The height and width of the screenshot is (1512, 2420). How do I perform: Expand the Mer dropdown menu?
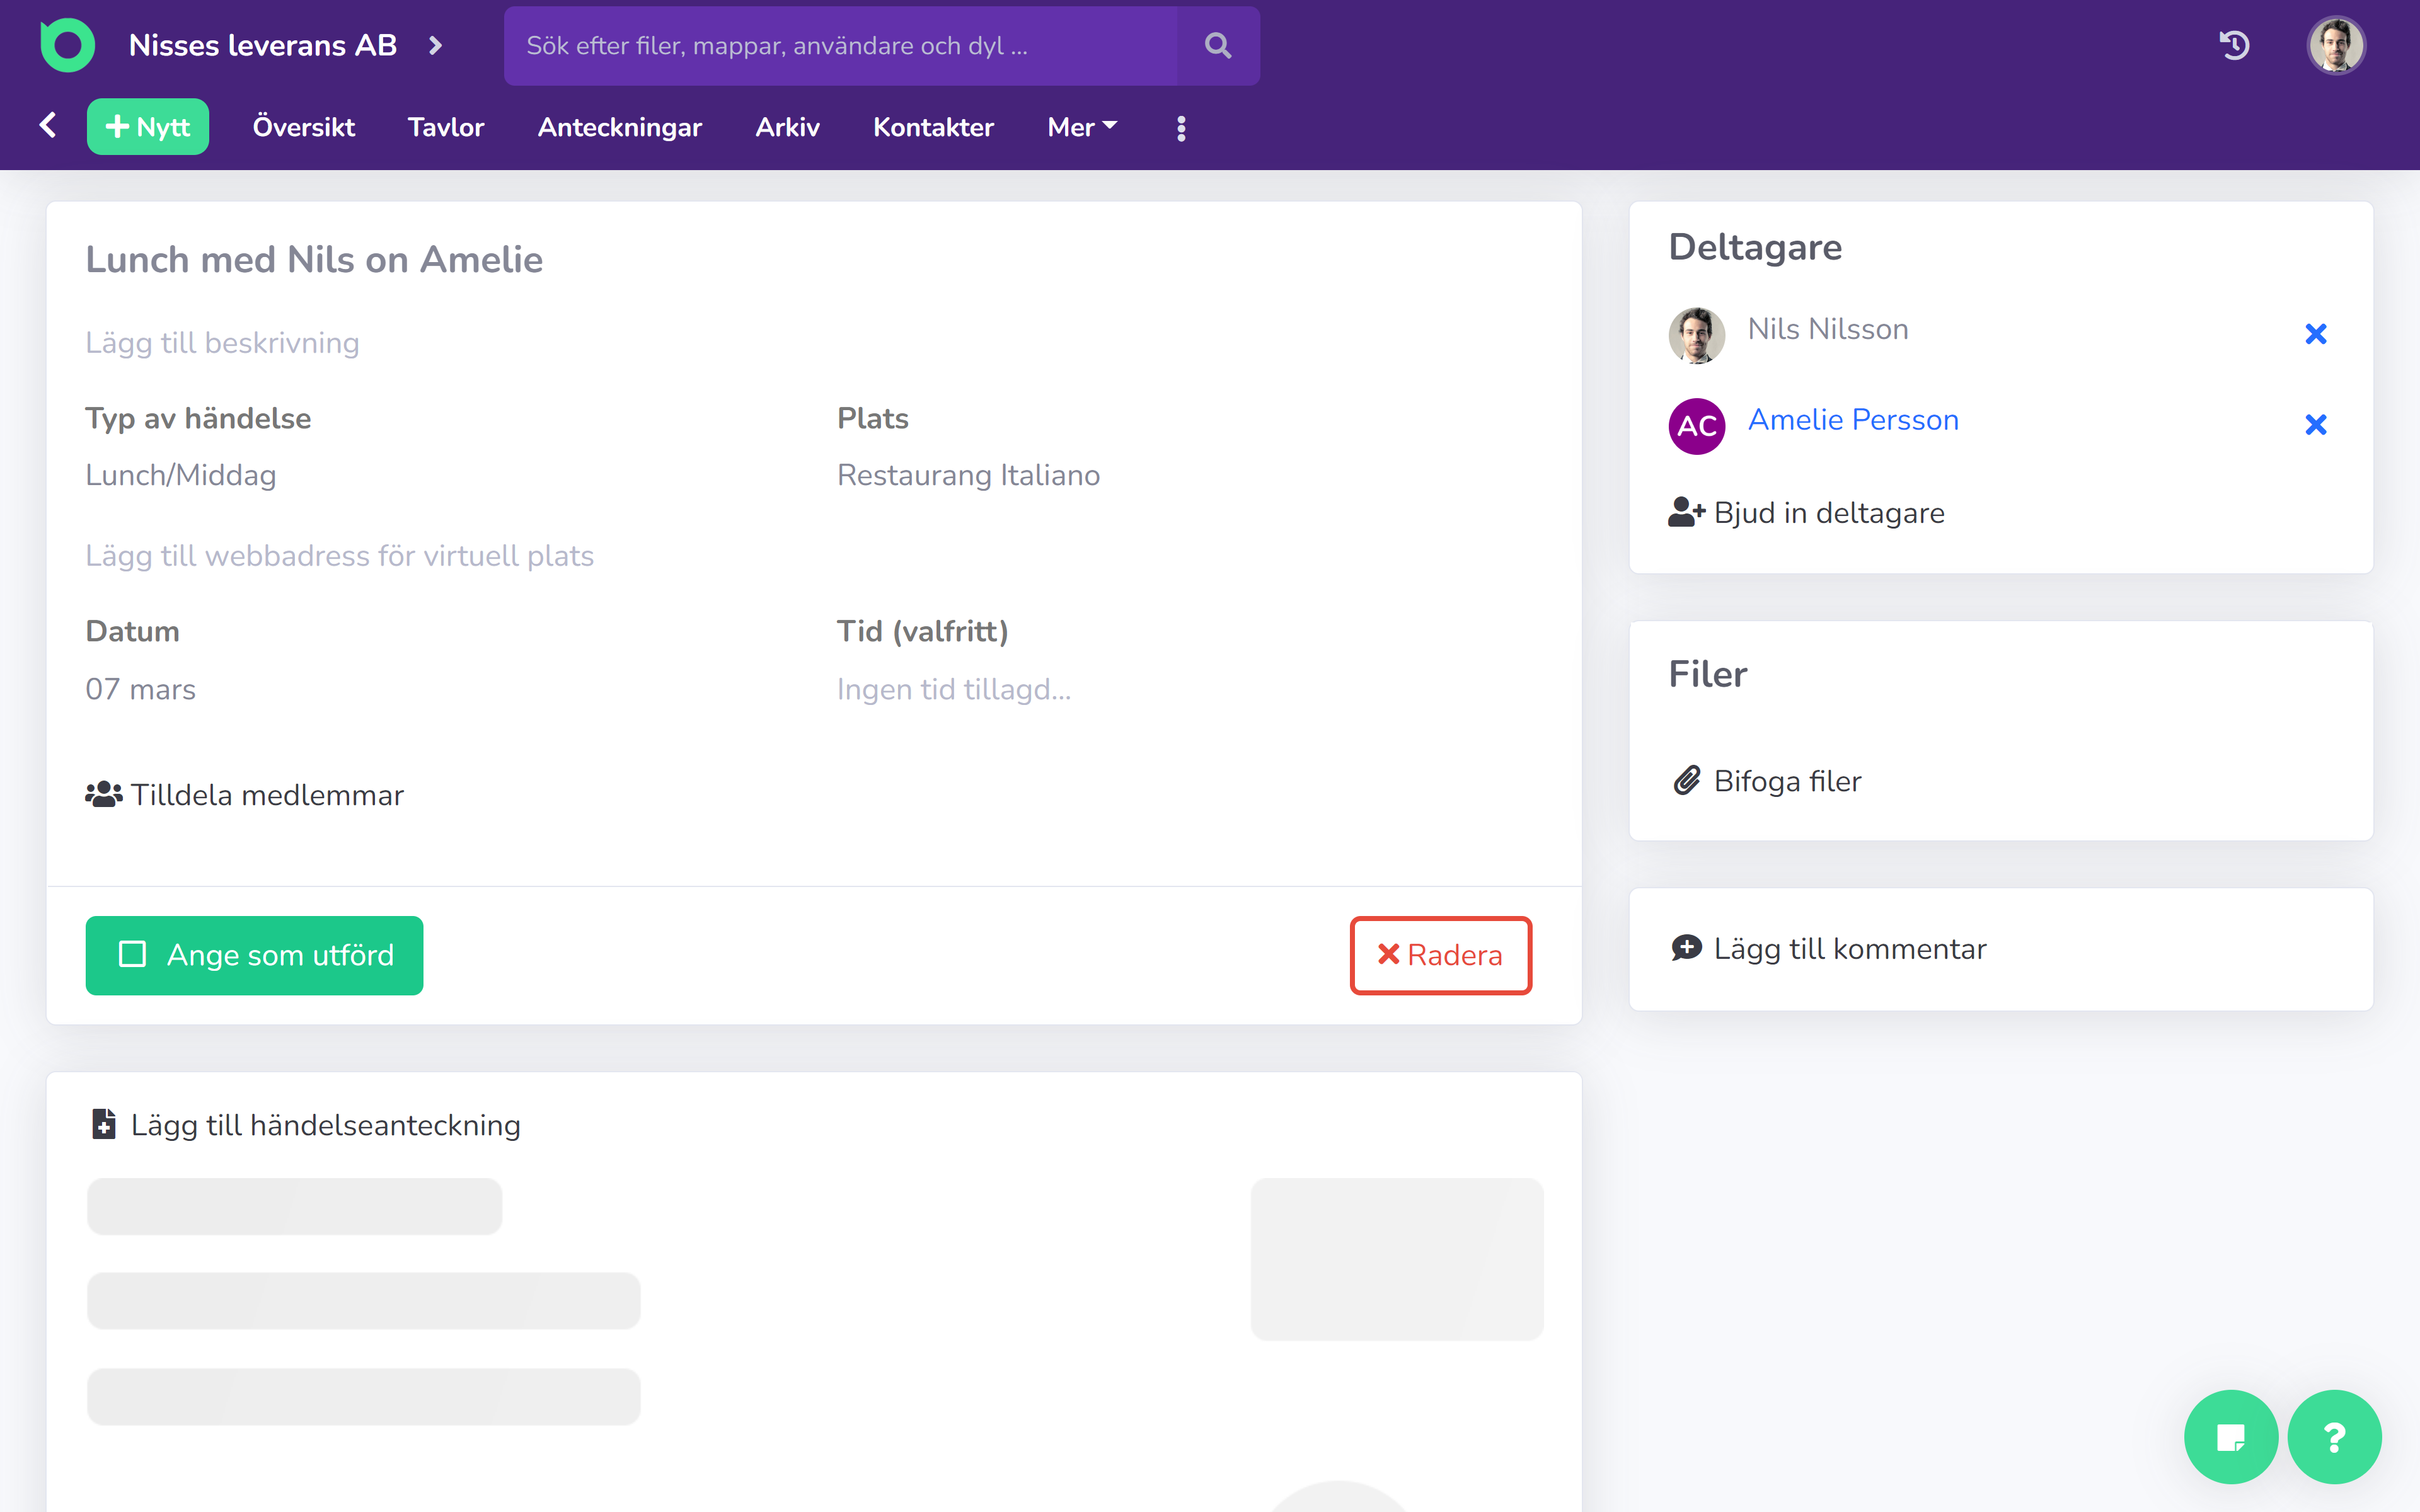pos(1082,127)
